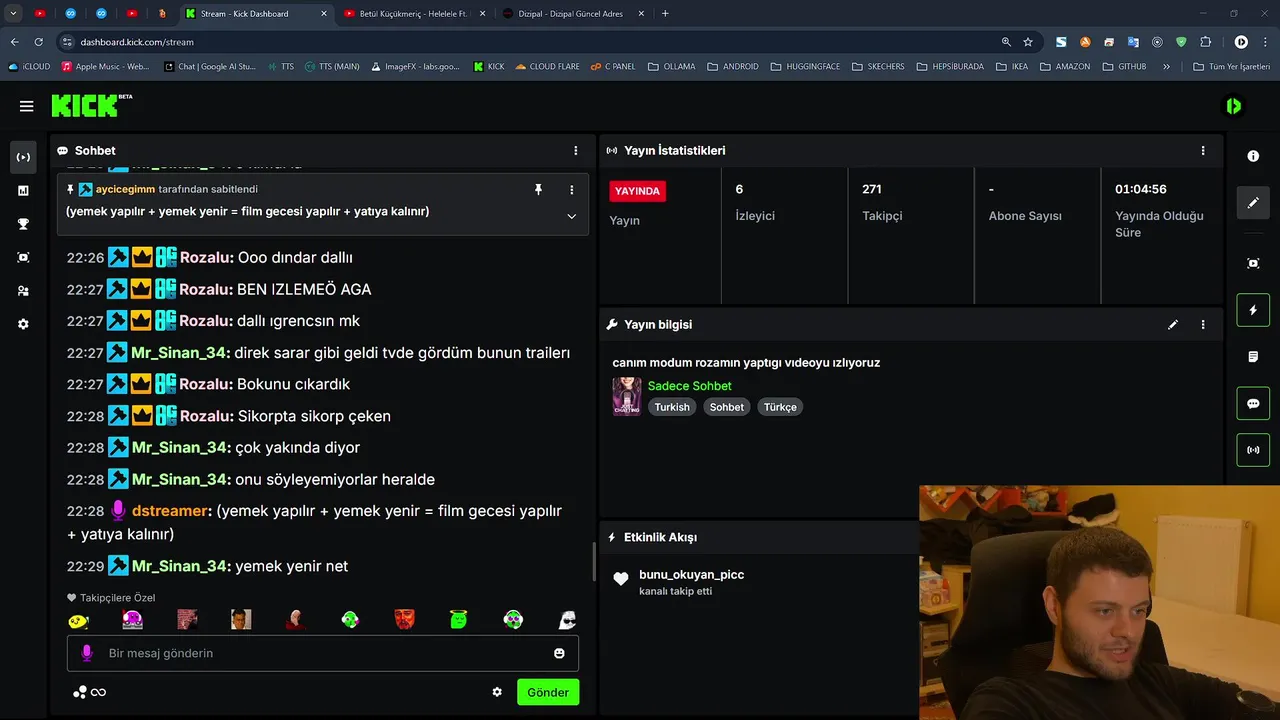Insert the purple DJ emote
Screen dimensions: 1280x720
(132, 620)
